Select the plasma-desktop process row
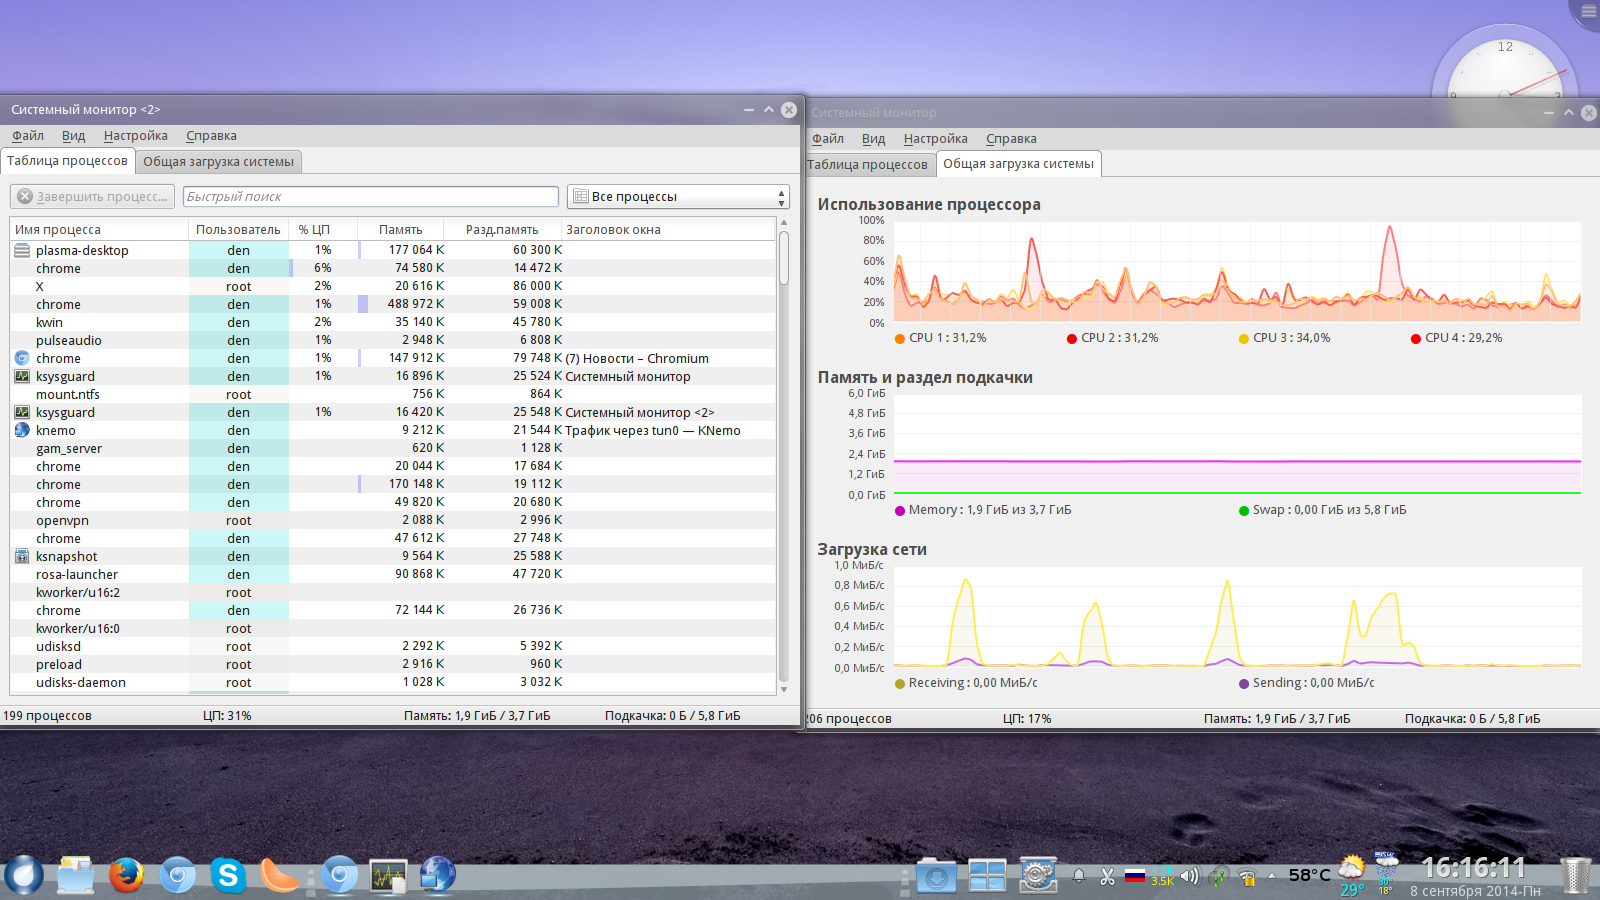Screen dimensions: 1600x900 [82, 251]
